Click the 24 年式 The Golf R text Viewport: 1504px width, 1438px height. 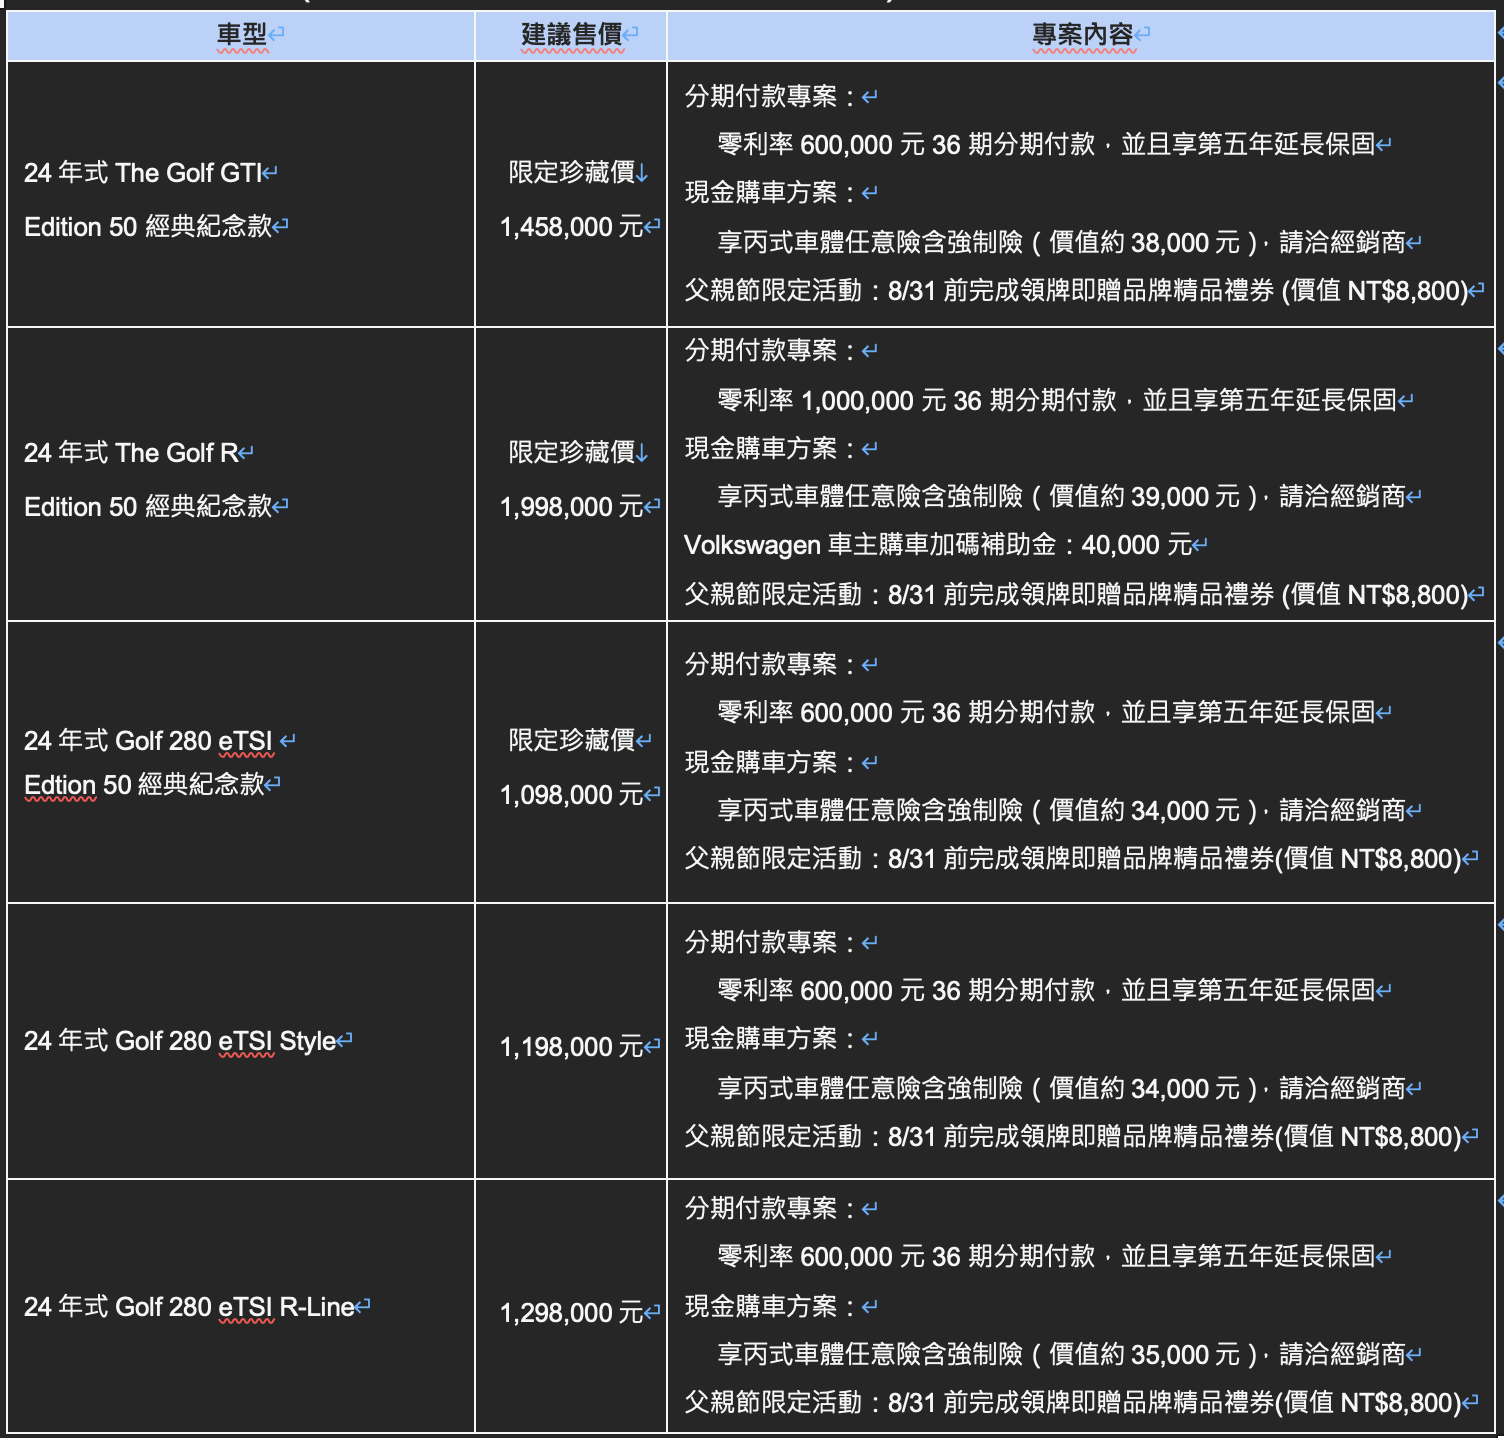point(131,453)
